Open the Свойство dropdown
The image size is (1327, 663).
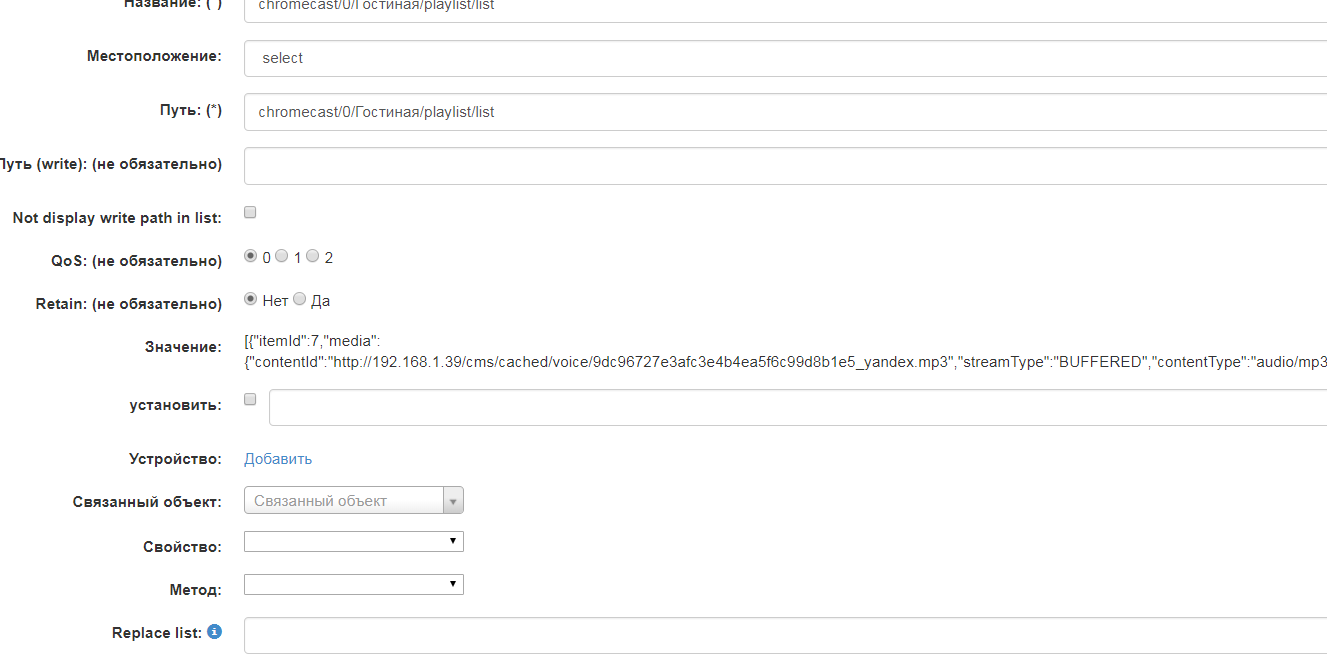tap(352, 541)
